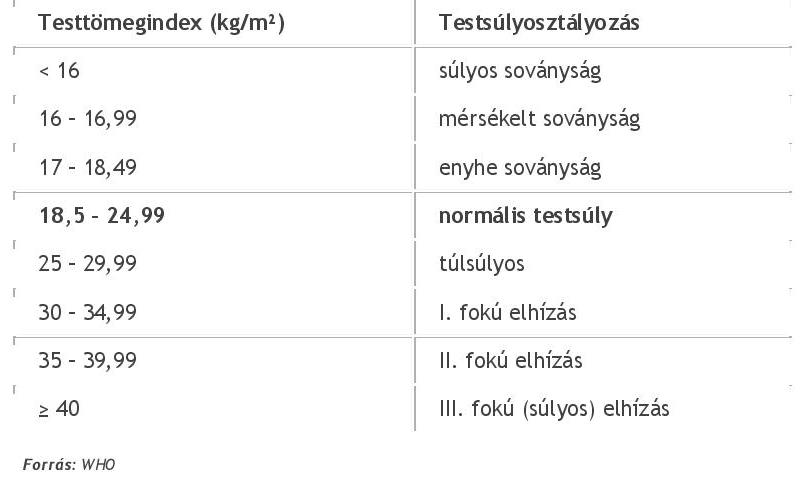This screenshot has height=494, width=811.
Task: Click the 'I. fokú elhízás' cell
Action: (507, 312)
